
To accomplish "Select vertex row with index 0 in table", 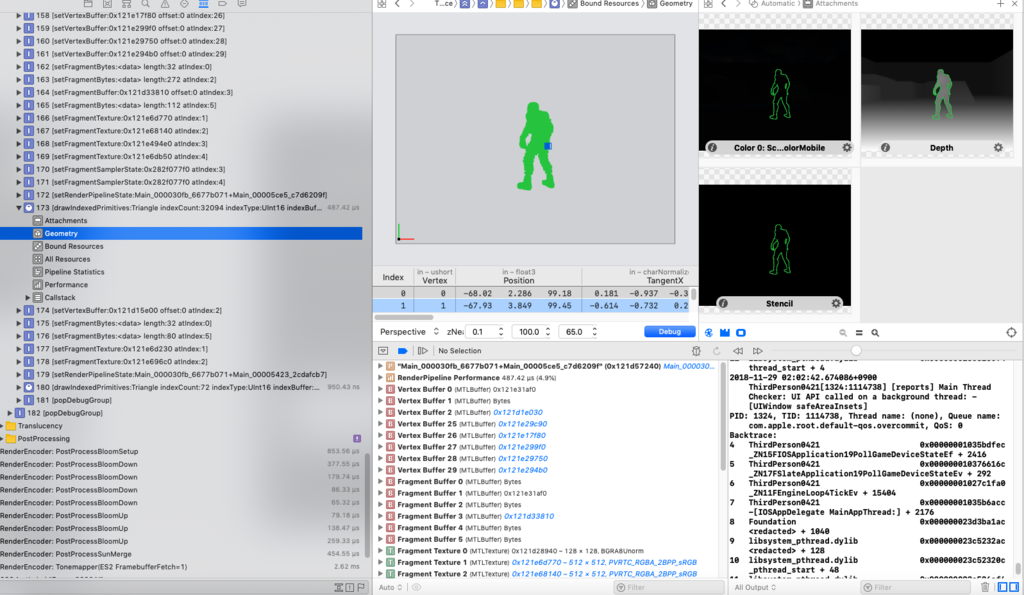I will point(532,293).
